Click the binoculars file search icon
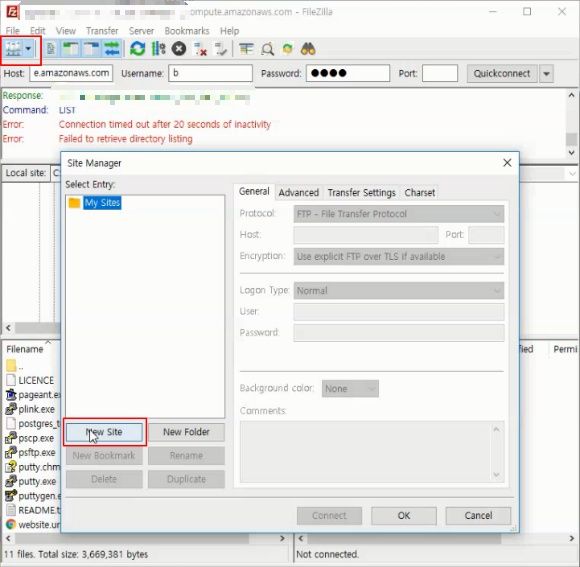Image resolution: width=580 pixels, height=567 pixels. click(x=308, y=49)
